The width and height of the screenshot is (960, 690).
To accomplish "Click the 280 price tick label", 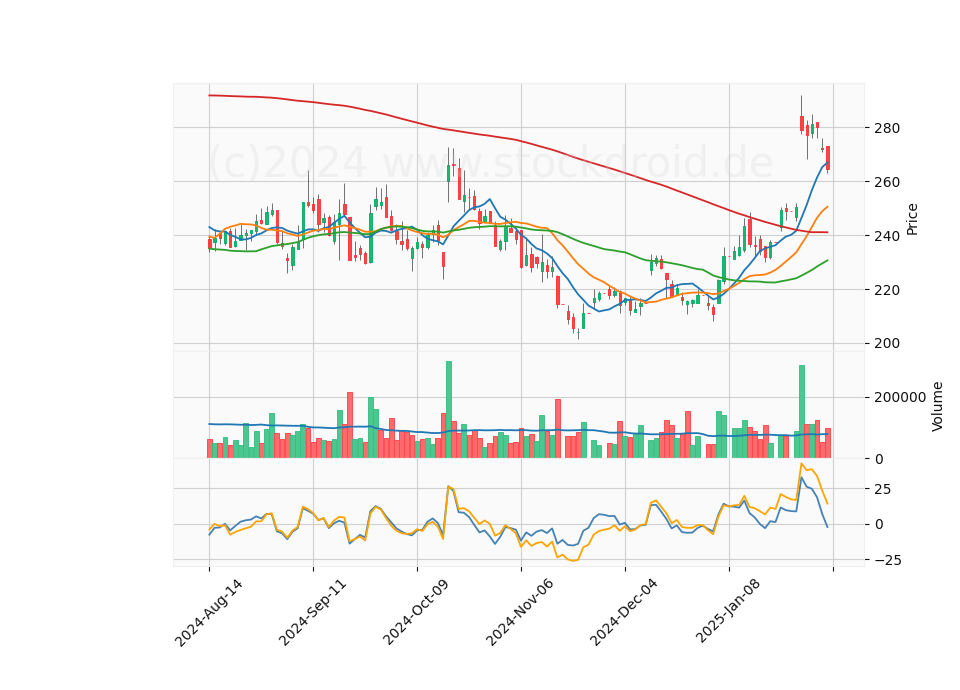I will [888, 129].
